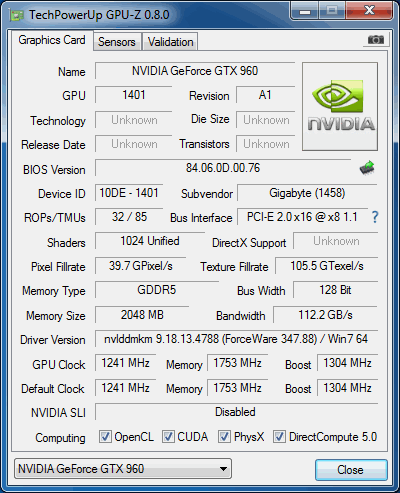Click the Release Date field showing Unknown

134,144
